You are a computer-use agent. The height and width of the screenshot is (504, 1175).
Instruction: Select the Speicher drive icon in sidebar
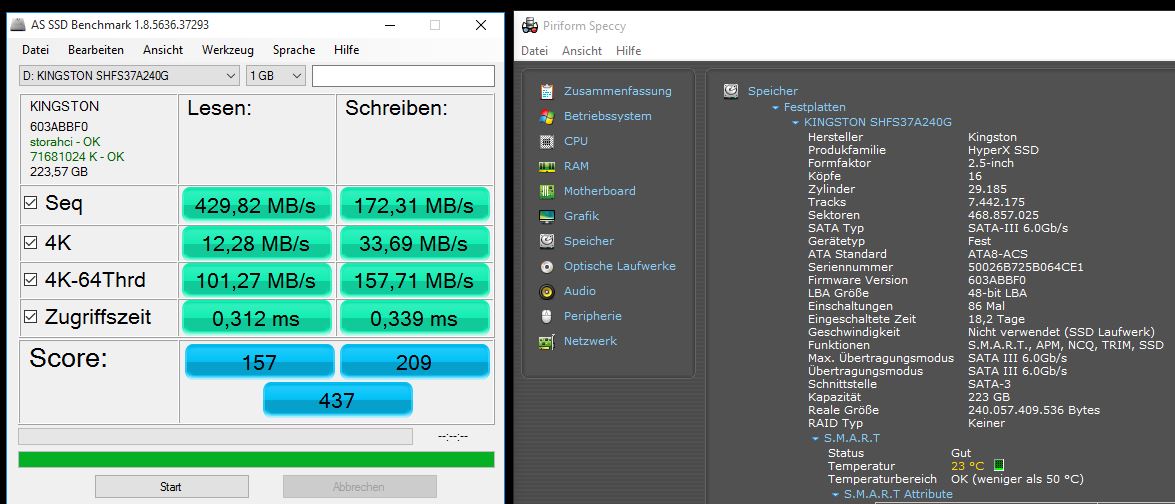coord(547,241)
